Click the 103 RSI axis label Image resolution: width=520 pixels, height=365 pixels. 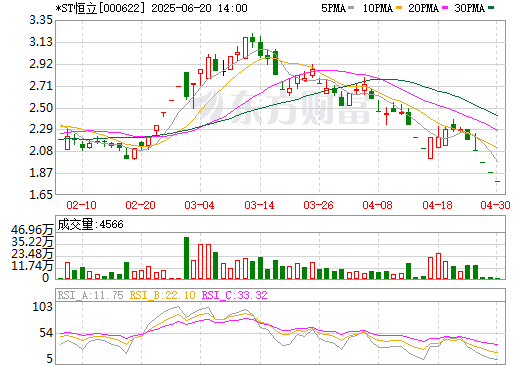point(42,306)
